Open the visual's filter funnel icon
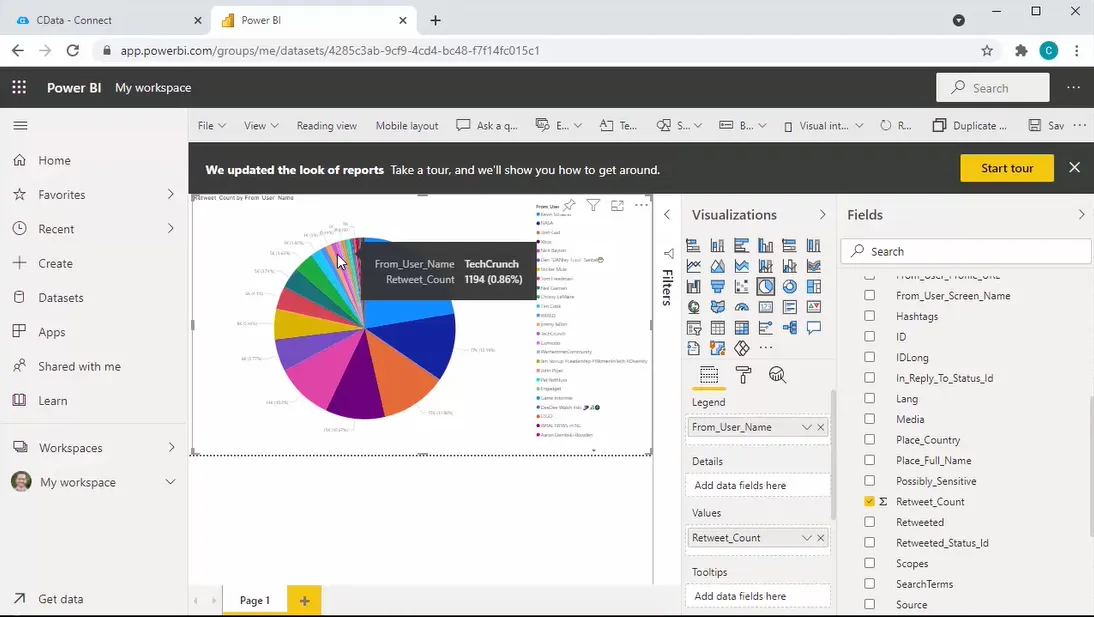The width and height of the screenshot is (1094, 617). pos(594,205)
